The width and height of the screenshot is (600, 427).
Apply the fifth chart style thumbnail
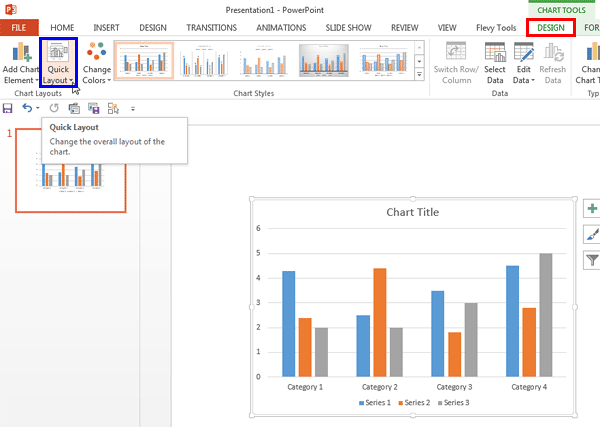click(x=383, y=60)
